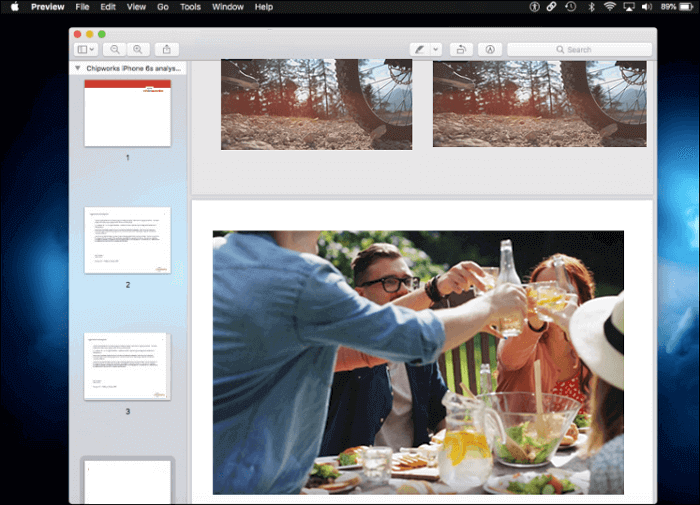Click the Bluetooth status icon
The image size is (700, 505).
click(x=590, y=7)
